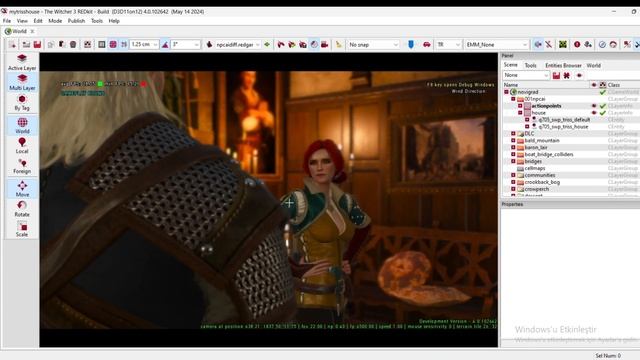This screenshot has height=360, width=640.
Task: Select the baron_lair layer group
Action: [x=536, y=148]
